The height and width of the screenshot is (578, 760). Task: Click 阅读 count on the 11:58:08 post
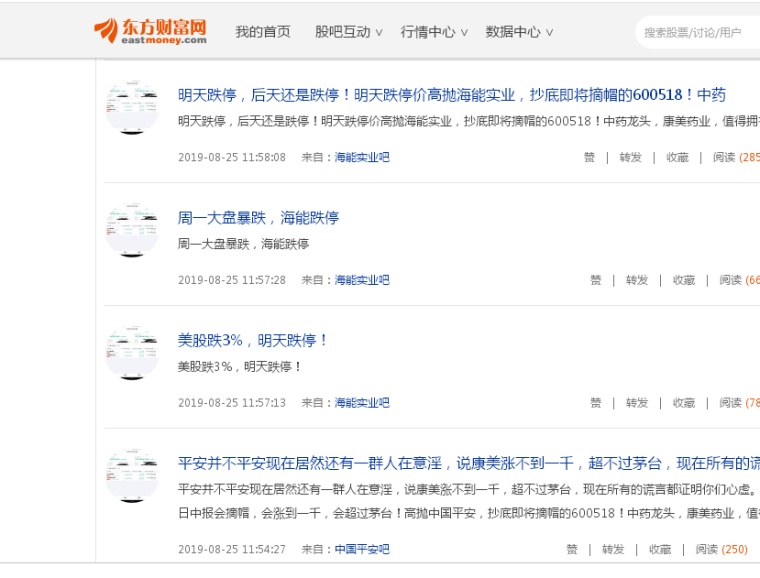(x=736, y=157)
